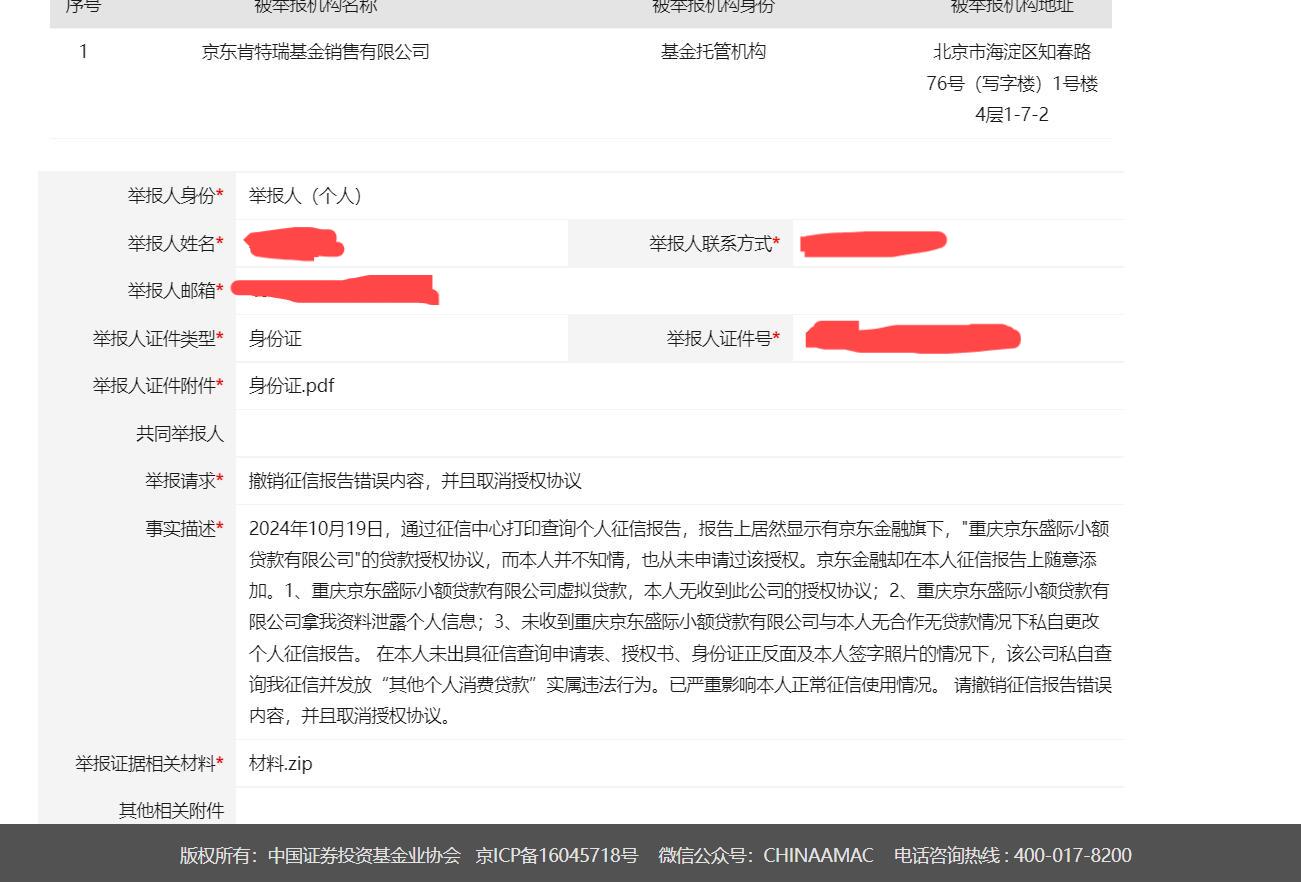Viewport: 1301px width, 882px height.
Task: Click the 举报证据相关材料 label
Action: [x=149, y=764]
